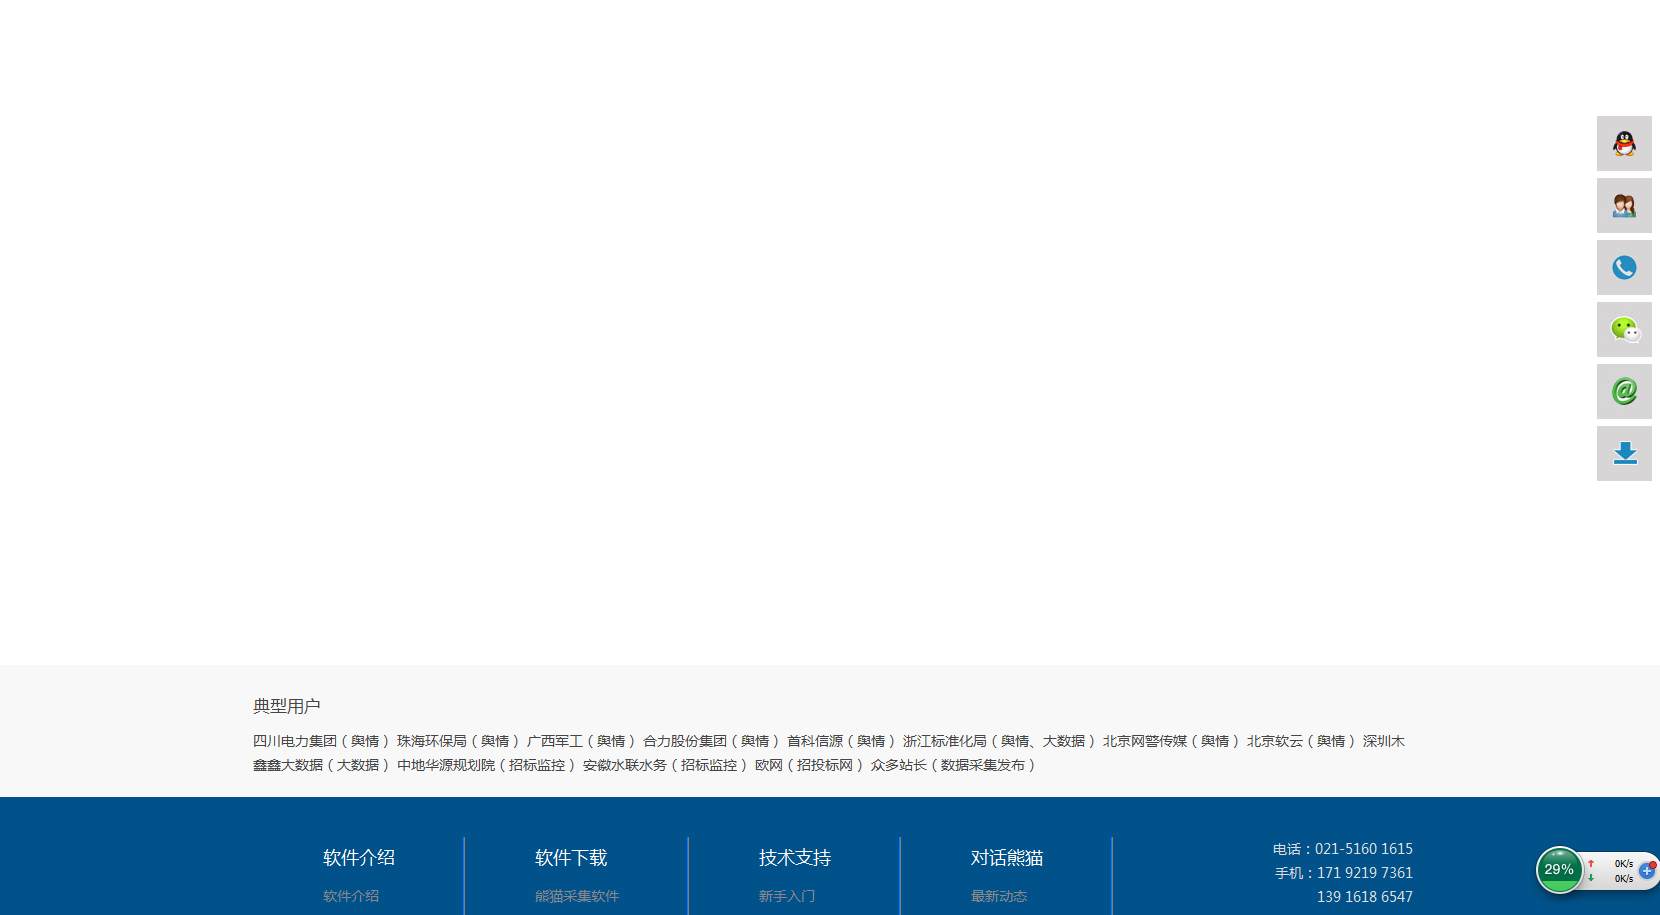
Task: Click the green email @ icon
Action: pos(1624,391)
